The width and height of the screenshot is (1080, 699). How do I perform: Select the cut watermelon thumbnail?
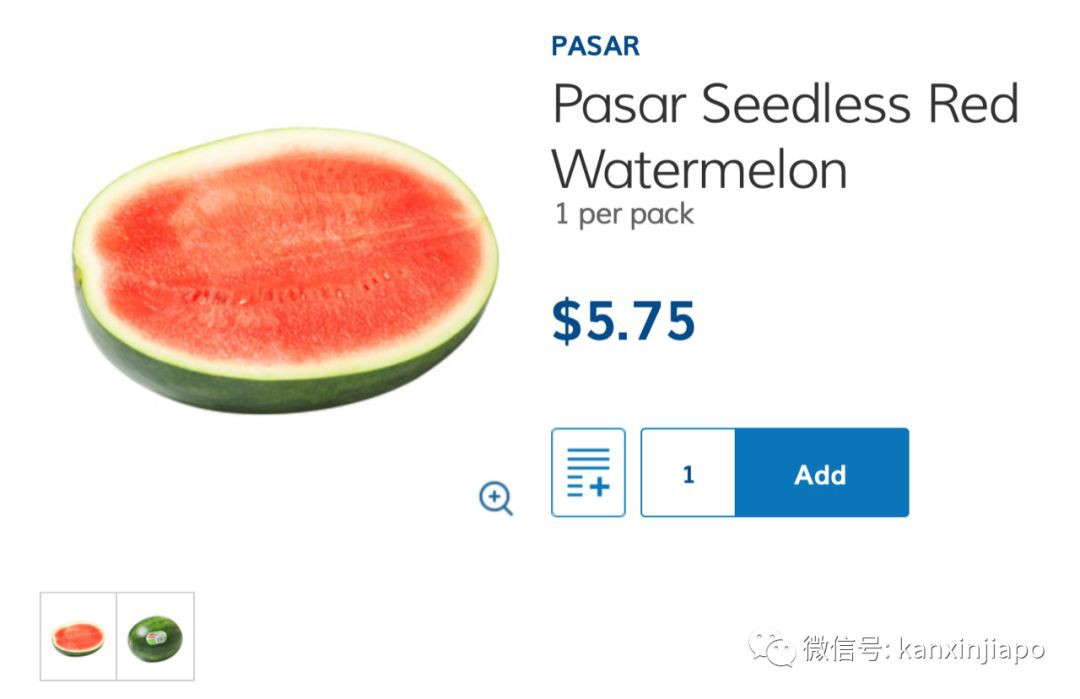(78, 637)
